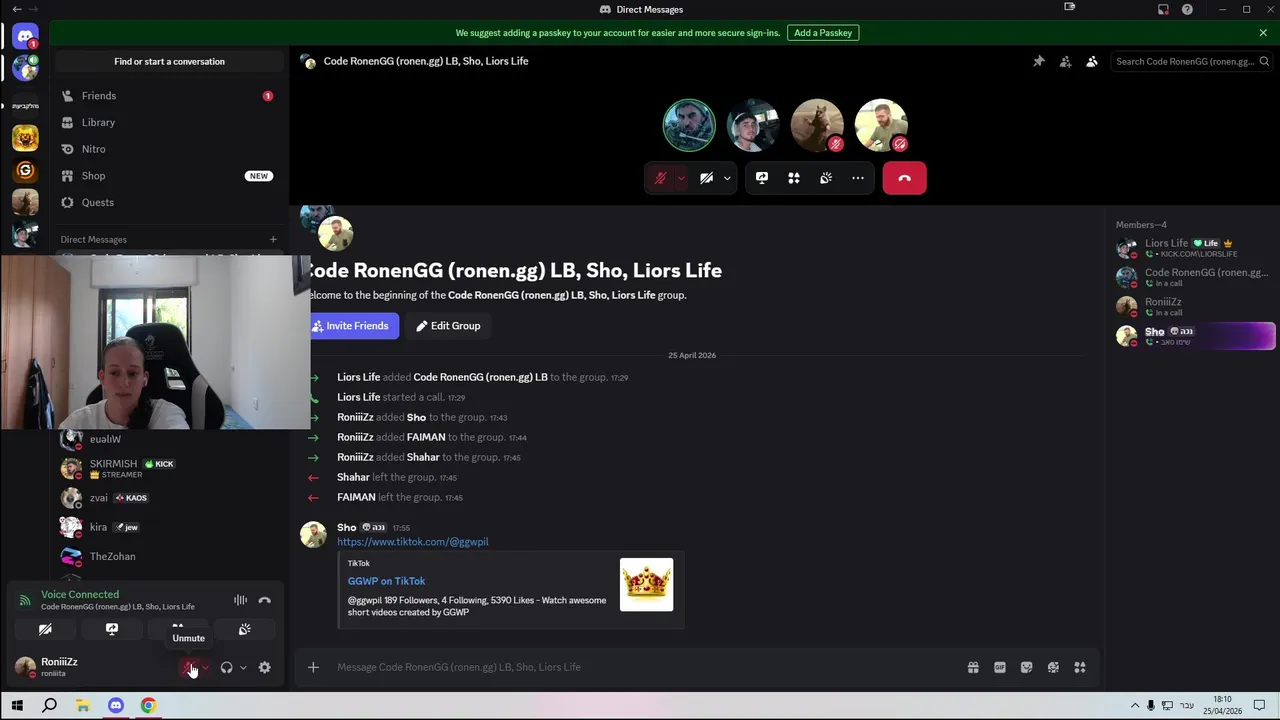Open the Library tab

point(168,122)
